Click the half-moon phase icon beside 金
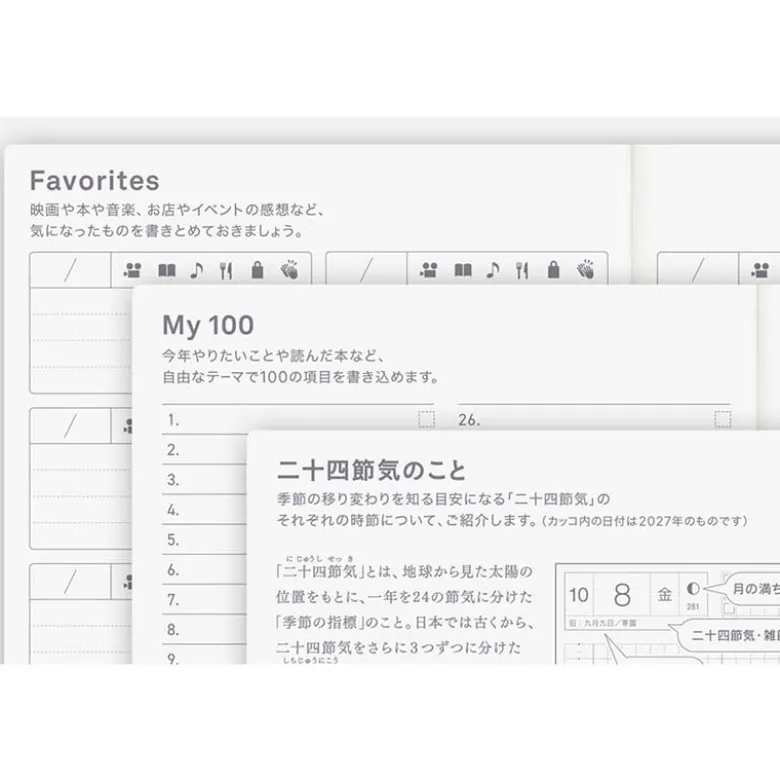The image size is (780, 781). pyautogui.click(x=693, y=589)
